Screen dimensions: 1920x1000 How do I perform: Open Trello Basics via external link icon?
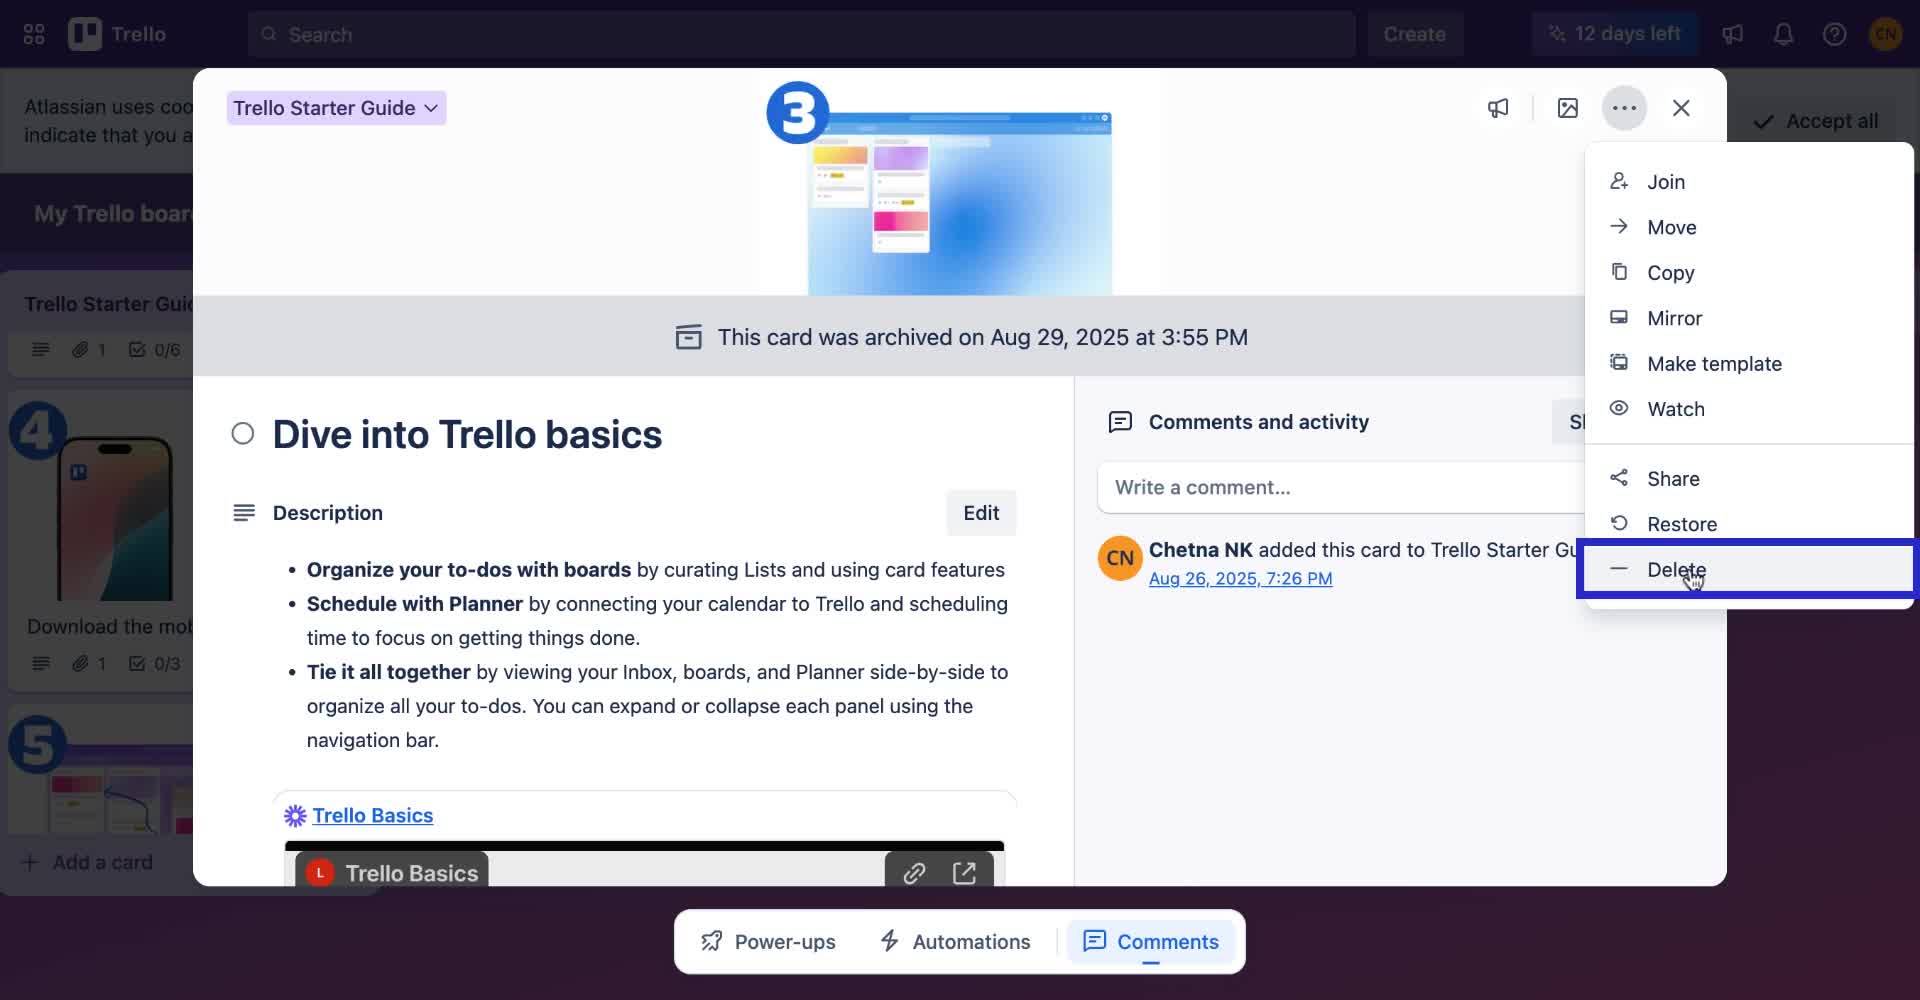click(x=965, y=872)
